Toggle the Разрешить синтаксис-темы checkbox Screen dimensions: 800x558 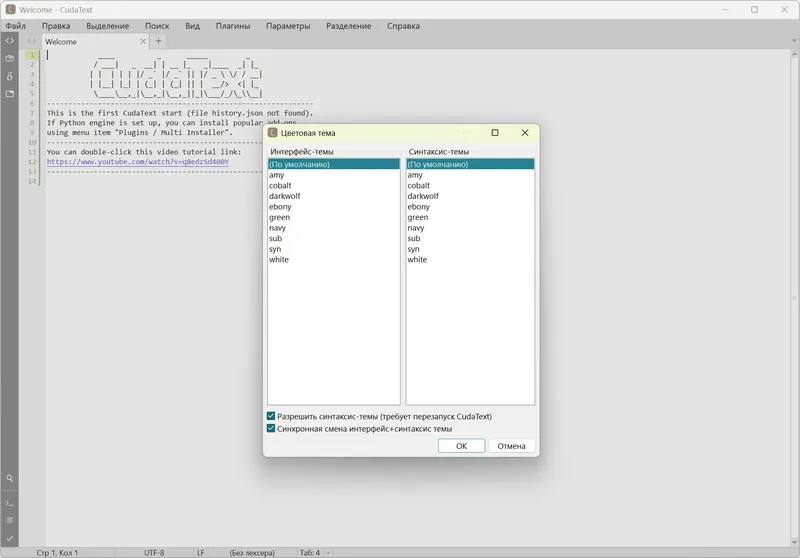click(x=271, y=416)
